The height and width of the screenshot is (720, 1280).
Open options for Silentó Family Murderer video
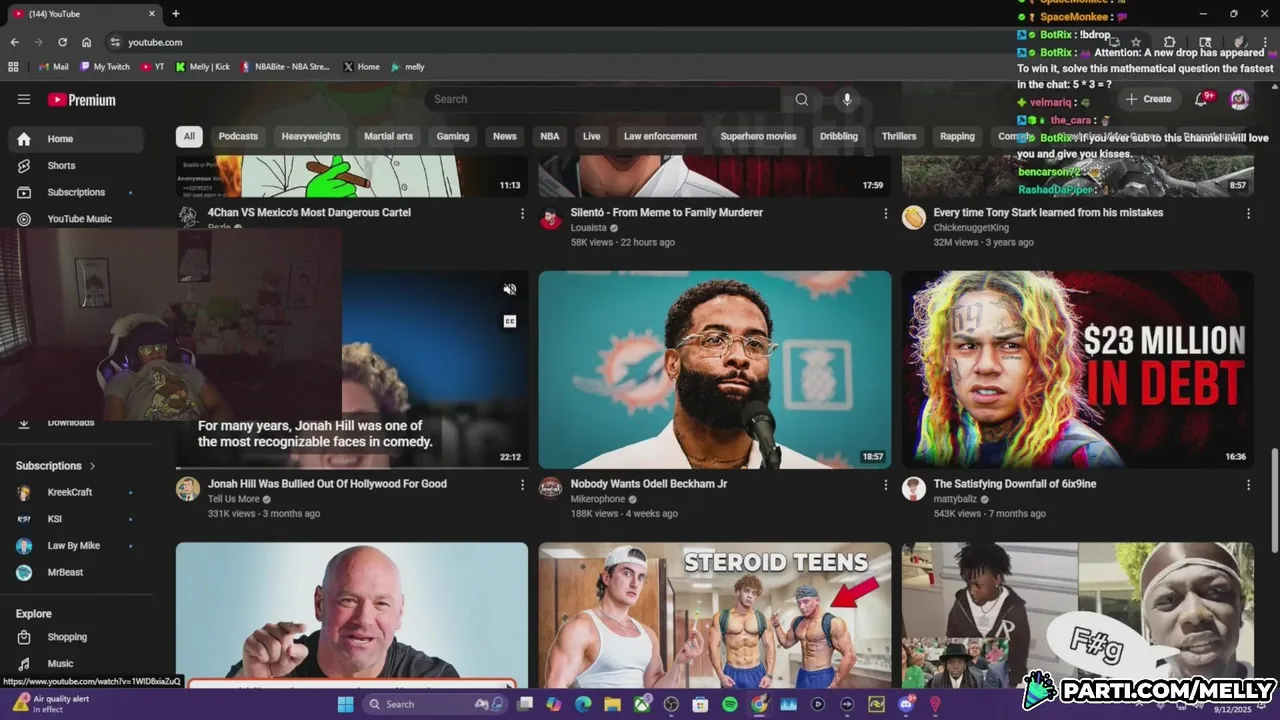point(885,213)
